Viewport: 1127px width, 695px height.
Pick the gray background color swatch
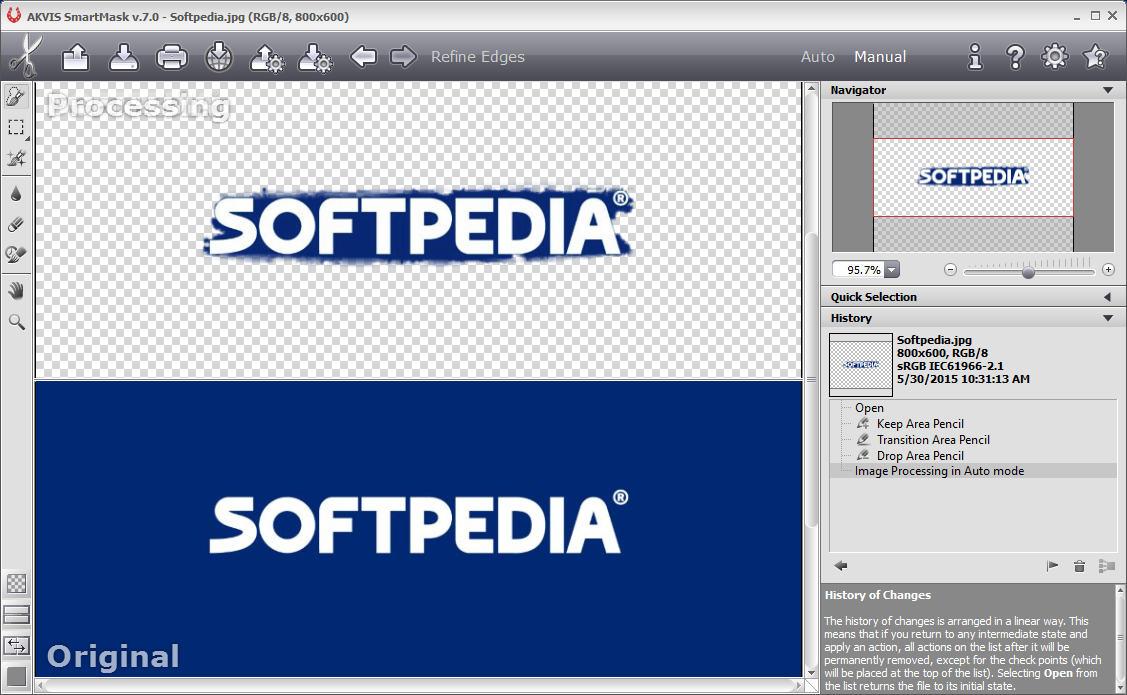click(17, 676)
